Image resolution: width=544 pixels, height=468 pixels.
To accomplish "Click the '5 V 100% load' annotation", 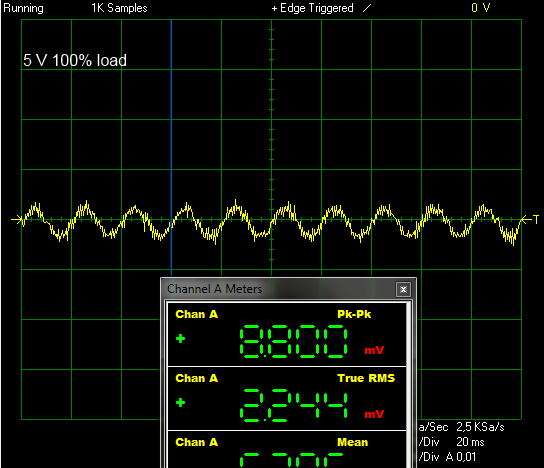I will click(x=75, y=60).
